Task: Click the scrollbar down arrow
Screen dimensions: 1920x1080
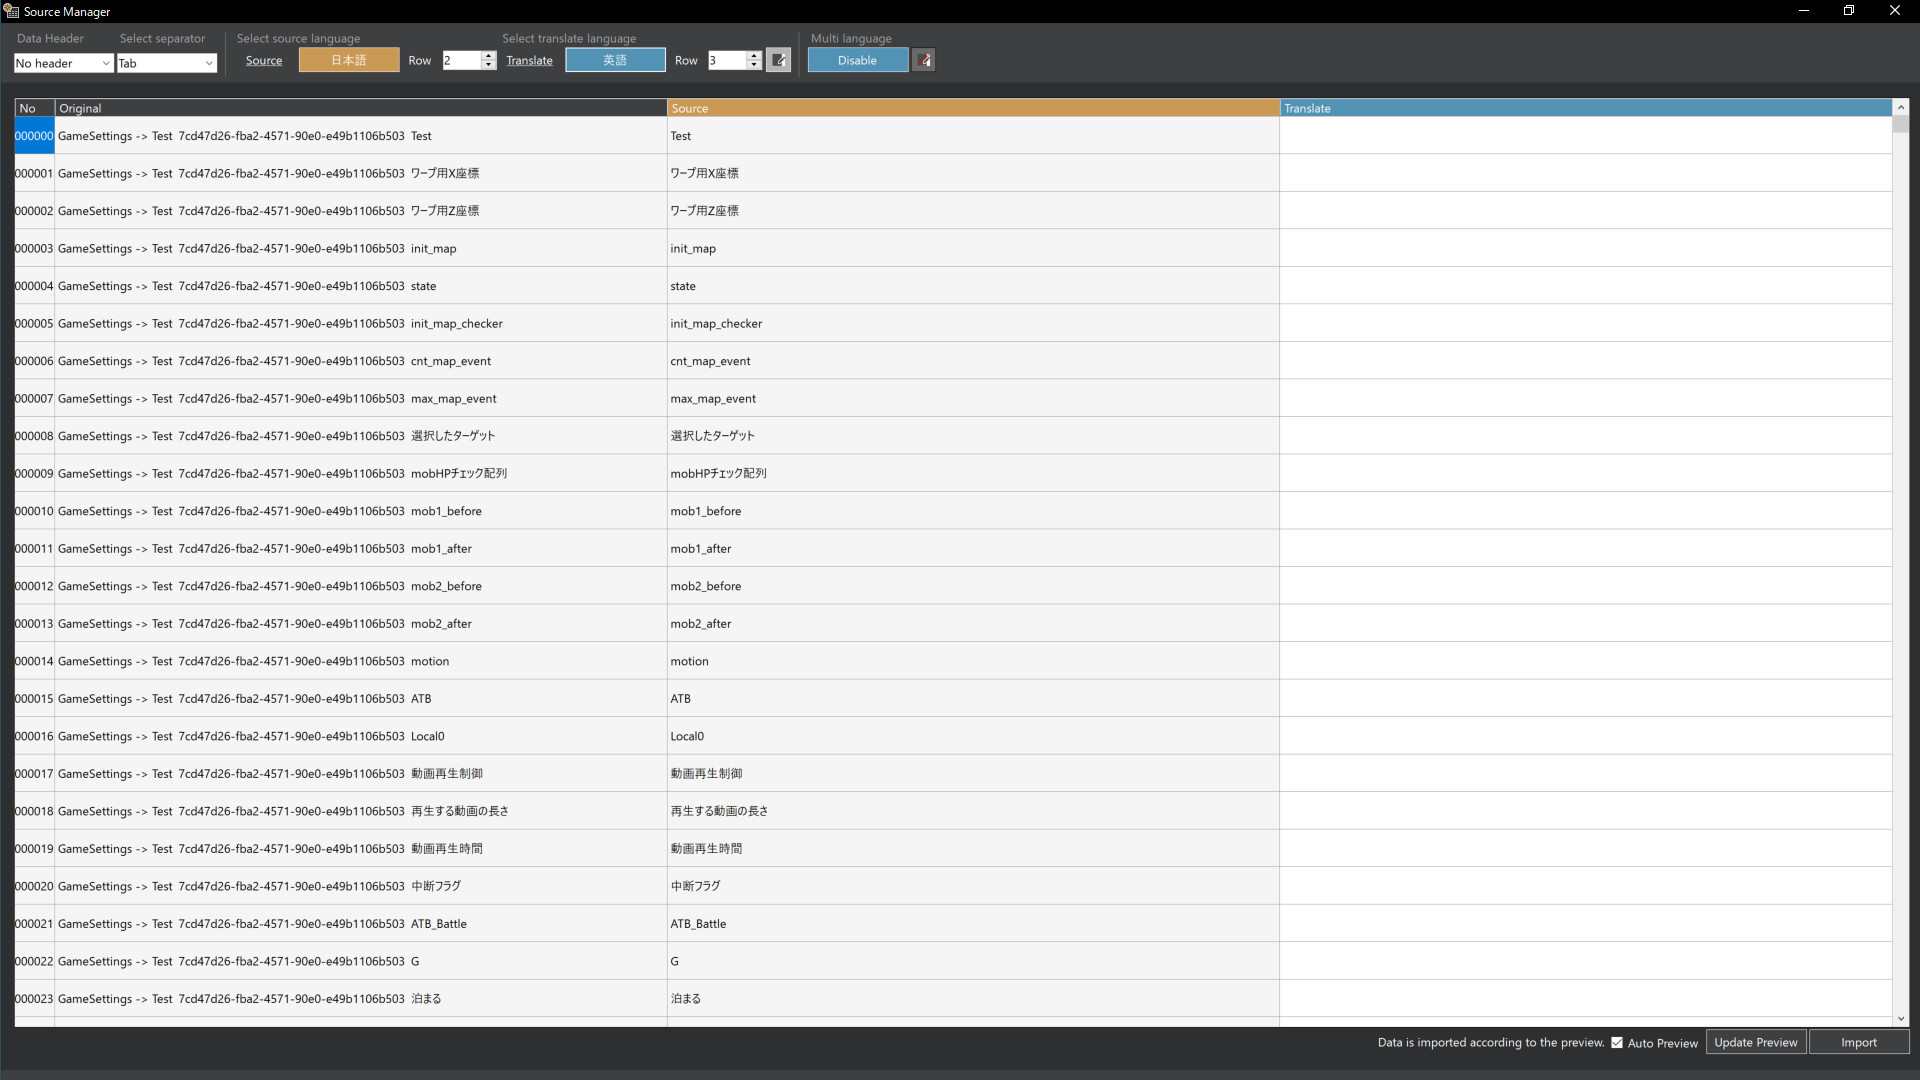Action: [x=1901, y=1019]
